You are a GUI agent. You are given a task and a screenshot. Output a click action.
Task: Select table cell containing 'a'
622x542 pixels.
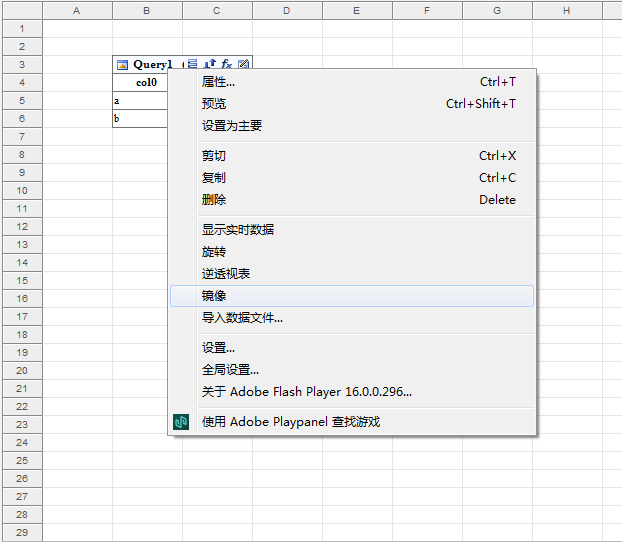(x=140, y=101)
